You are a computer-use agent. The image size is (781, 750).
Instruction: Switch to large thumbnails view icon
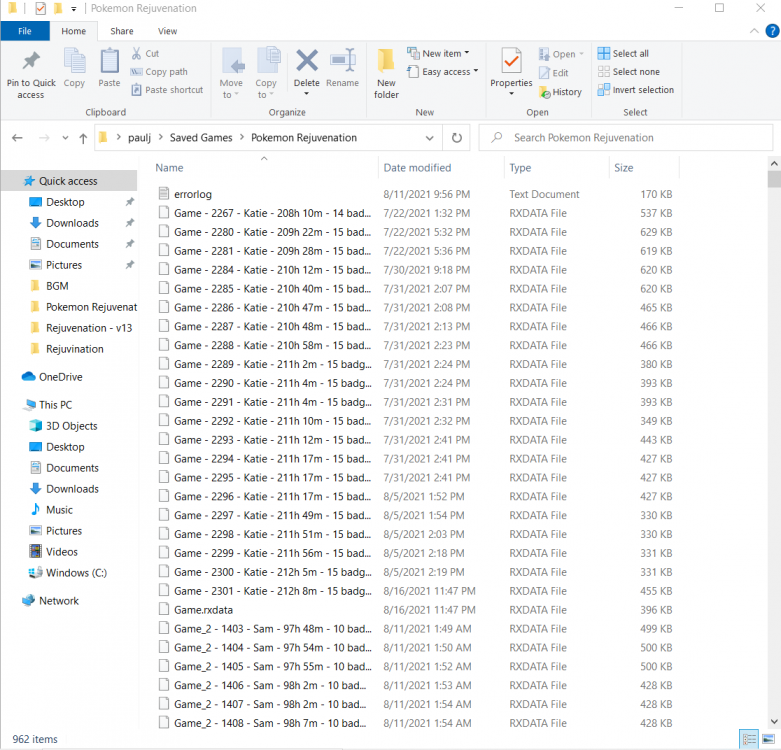769,739
